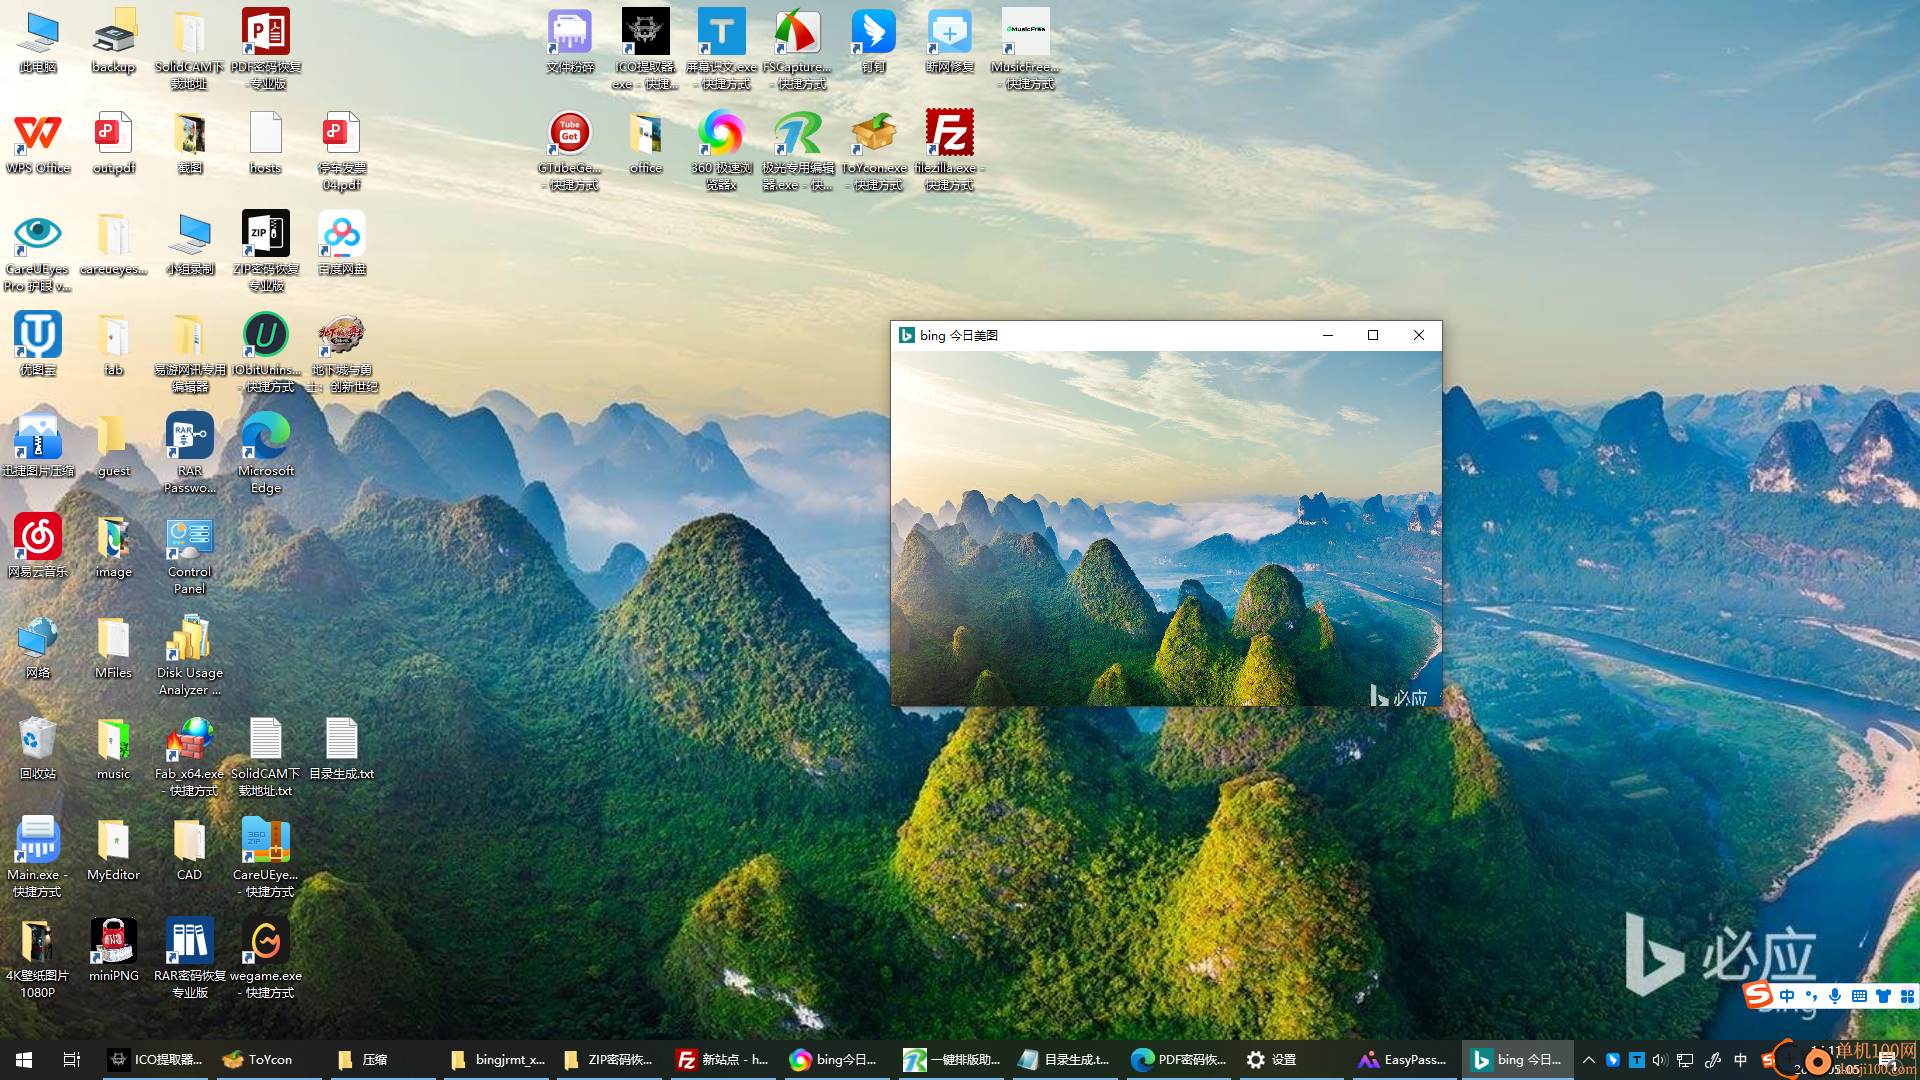The image size is (1920, 1080).
Task: Switch to EasyPass taskbar window
Action: tap(1404, 1060)
